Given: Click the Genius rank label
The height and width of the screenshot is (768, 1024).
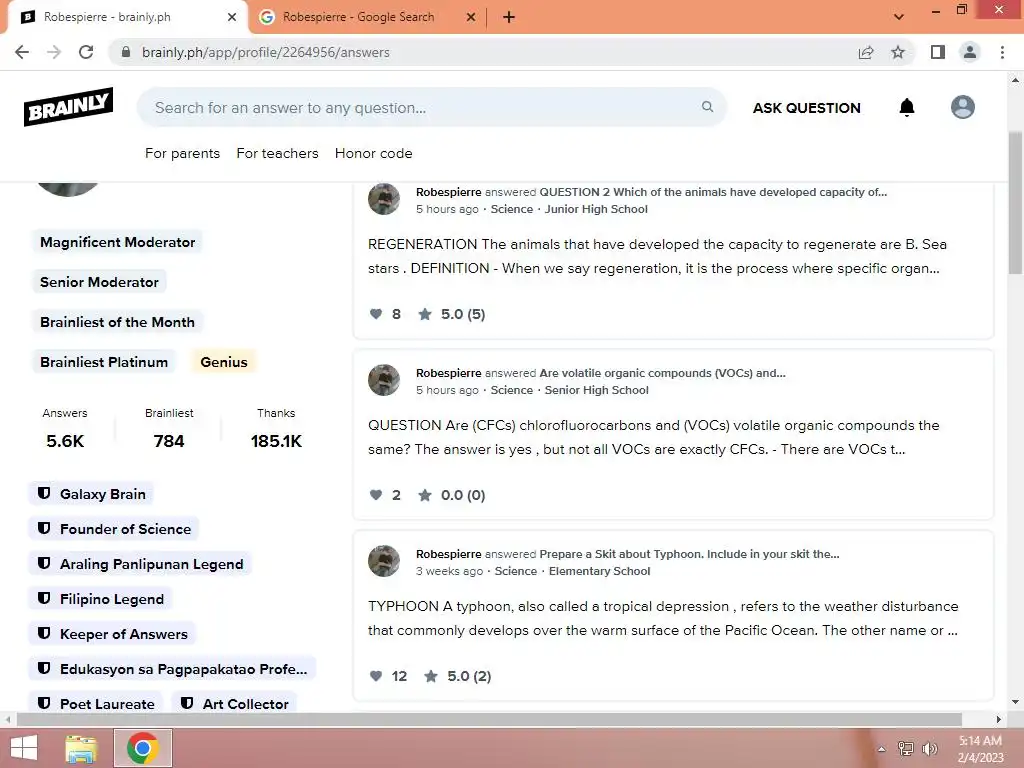Looking at the screenshot, I should 224,362.
